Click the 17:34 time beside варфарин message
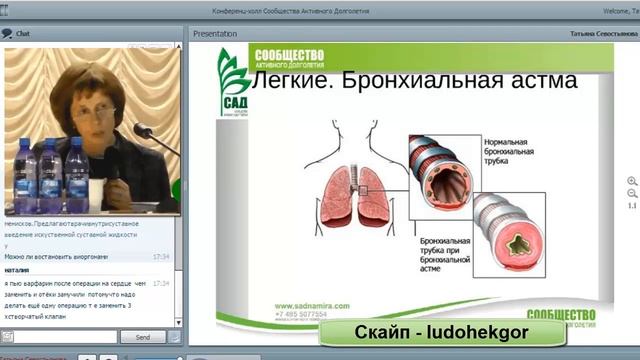Image resolution: width=640 pixels, height=360 pixels. click(x=161, y=283)
